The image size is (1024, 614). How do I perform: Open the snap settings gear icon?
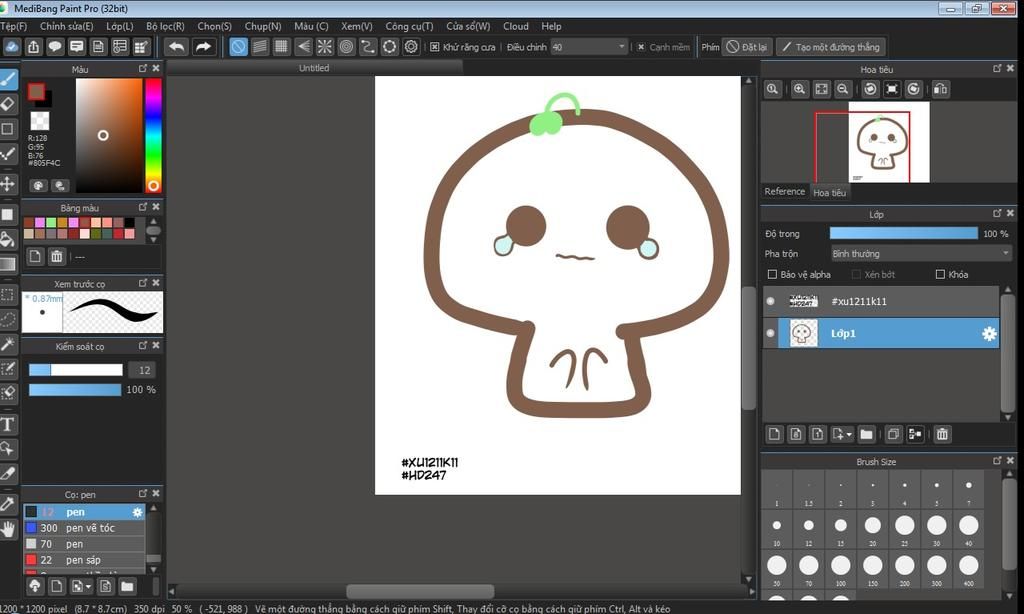411,47
